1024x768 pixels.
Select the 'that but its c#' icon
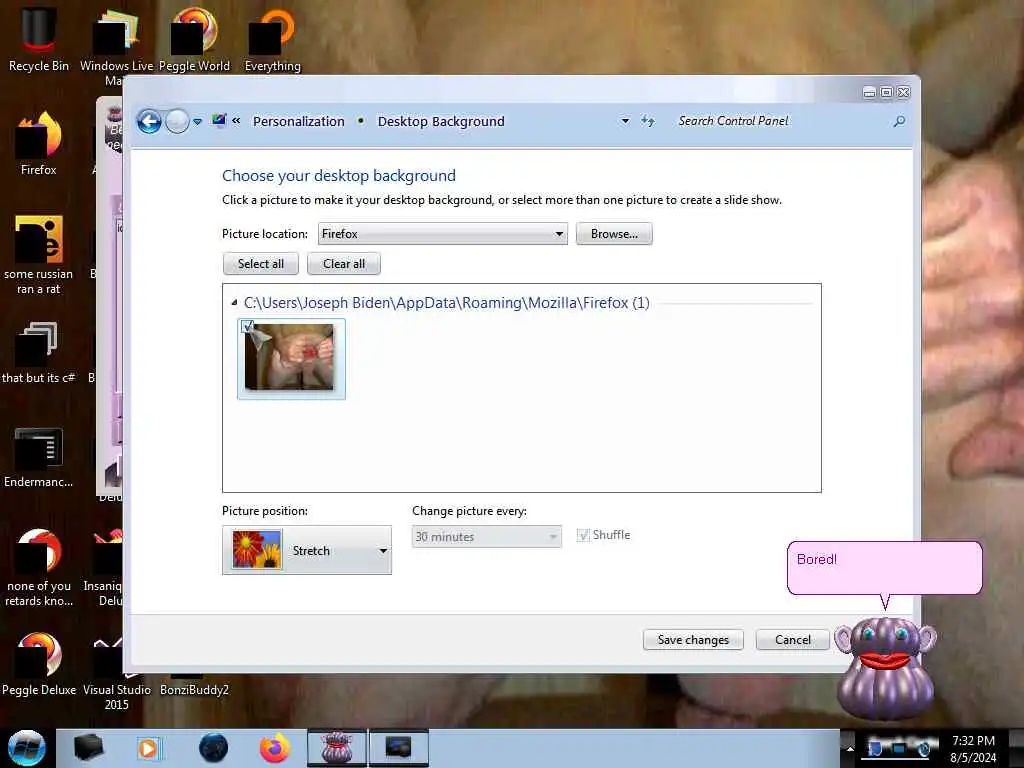[39, 353]
